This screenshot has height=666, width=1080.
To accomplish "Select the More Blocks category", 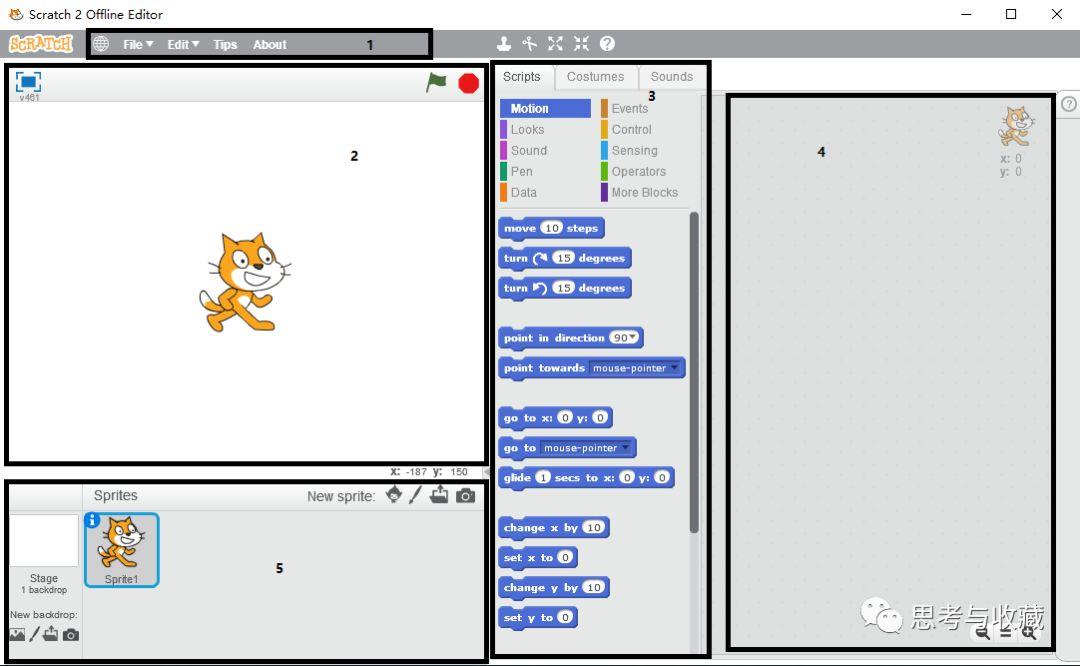I will (x=644, y=192).
